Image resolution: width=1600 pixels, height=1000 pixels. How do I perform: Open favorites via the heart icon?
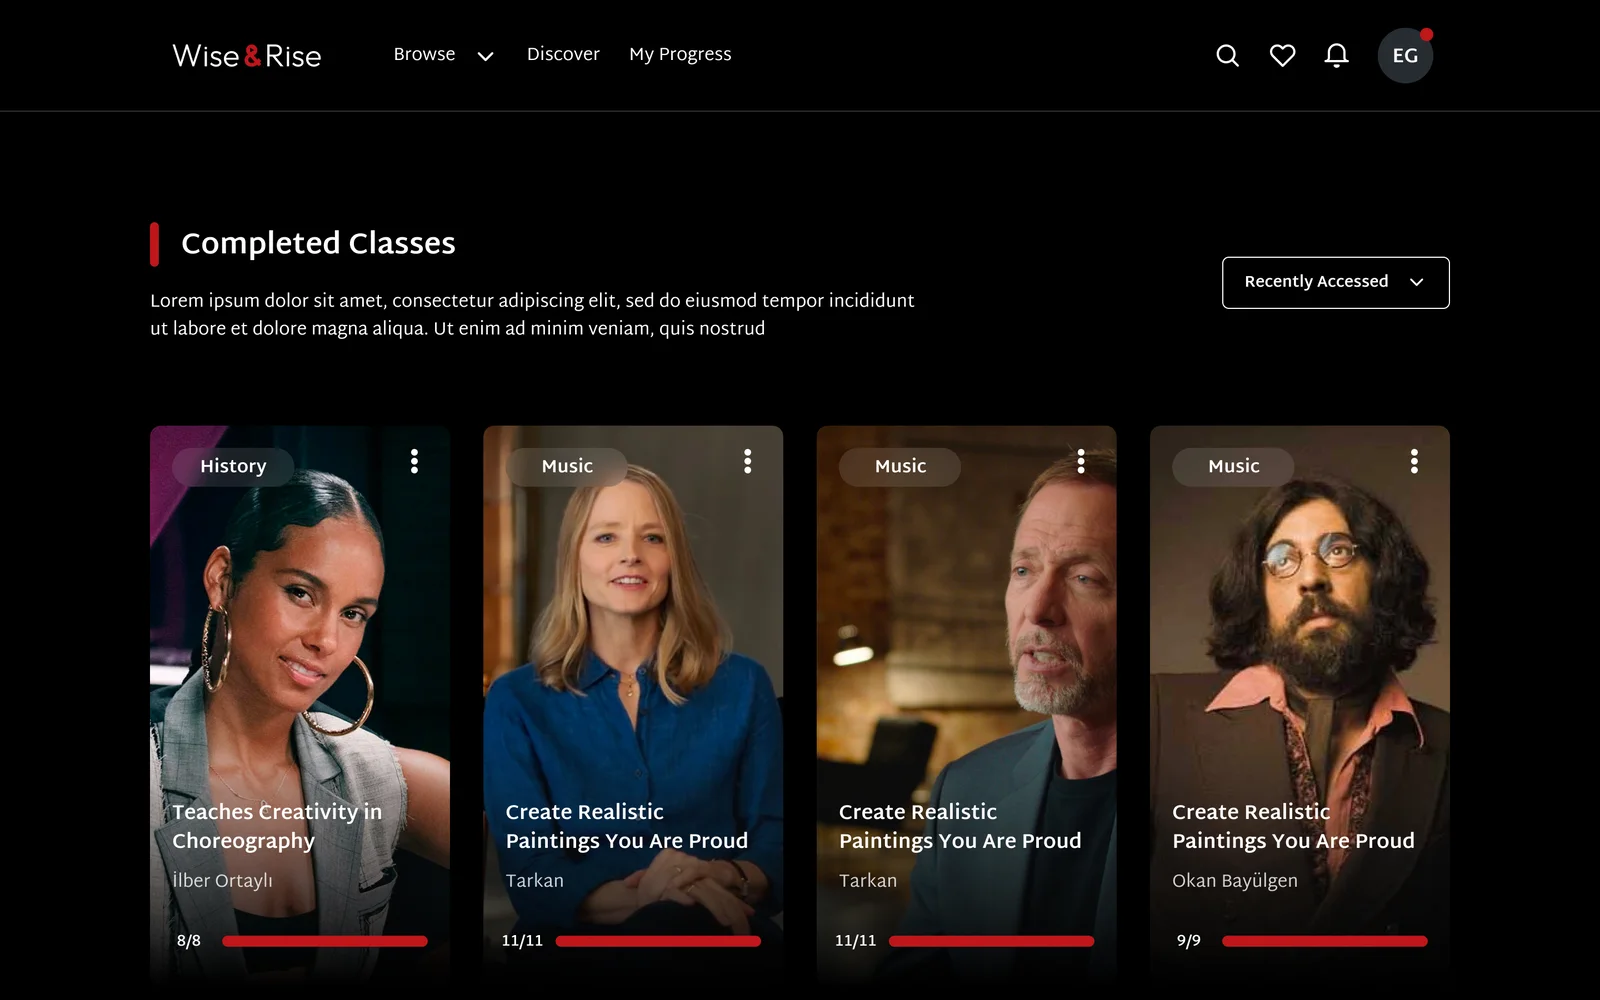pos(1282,56)
